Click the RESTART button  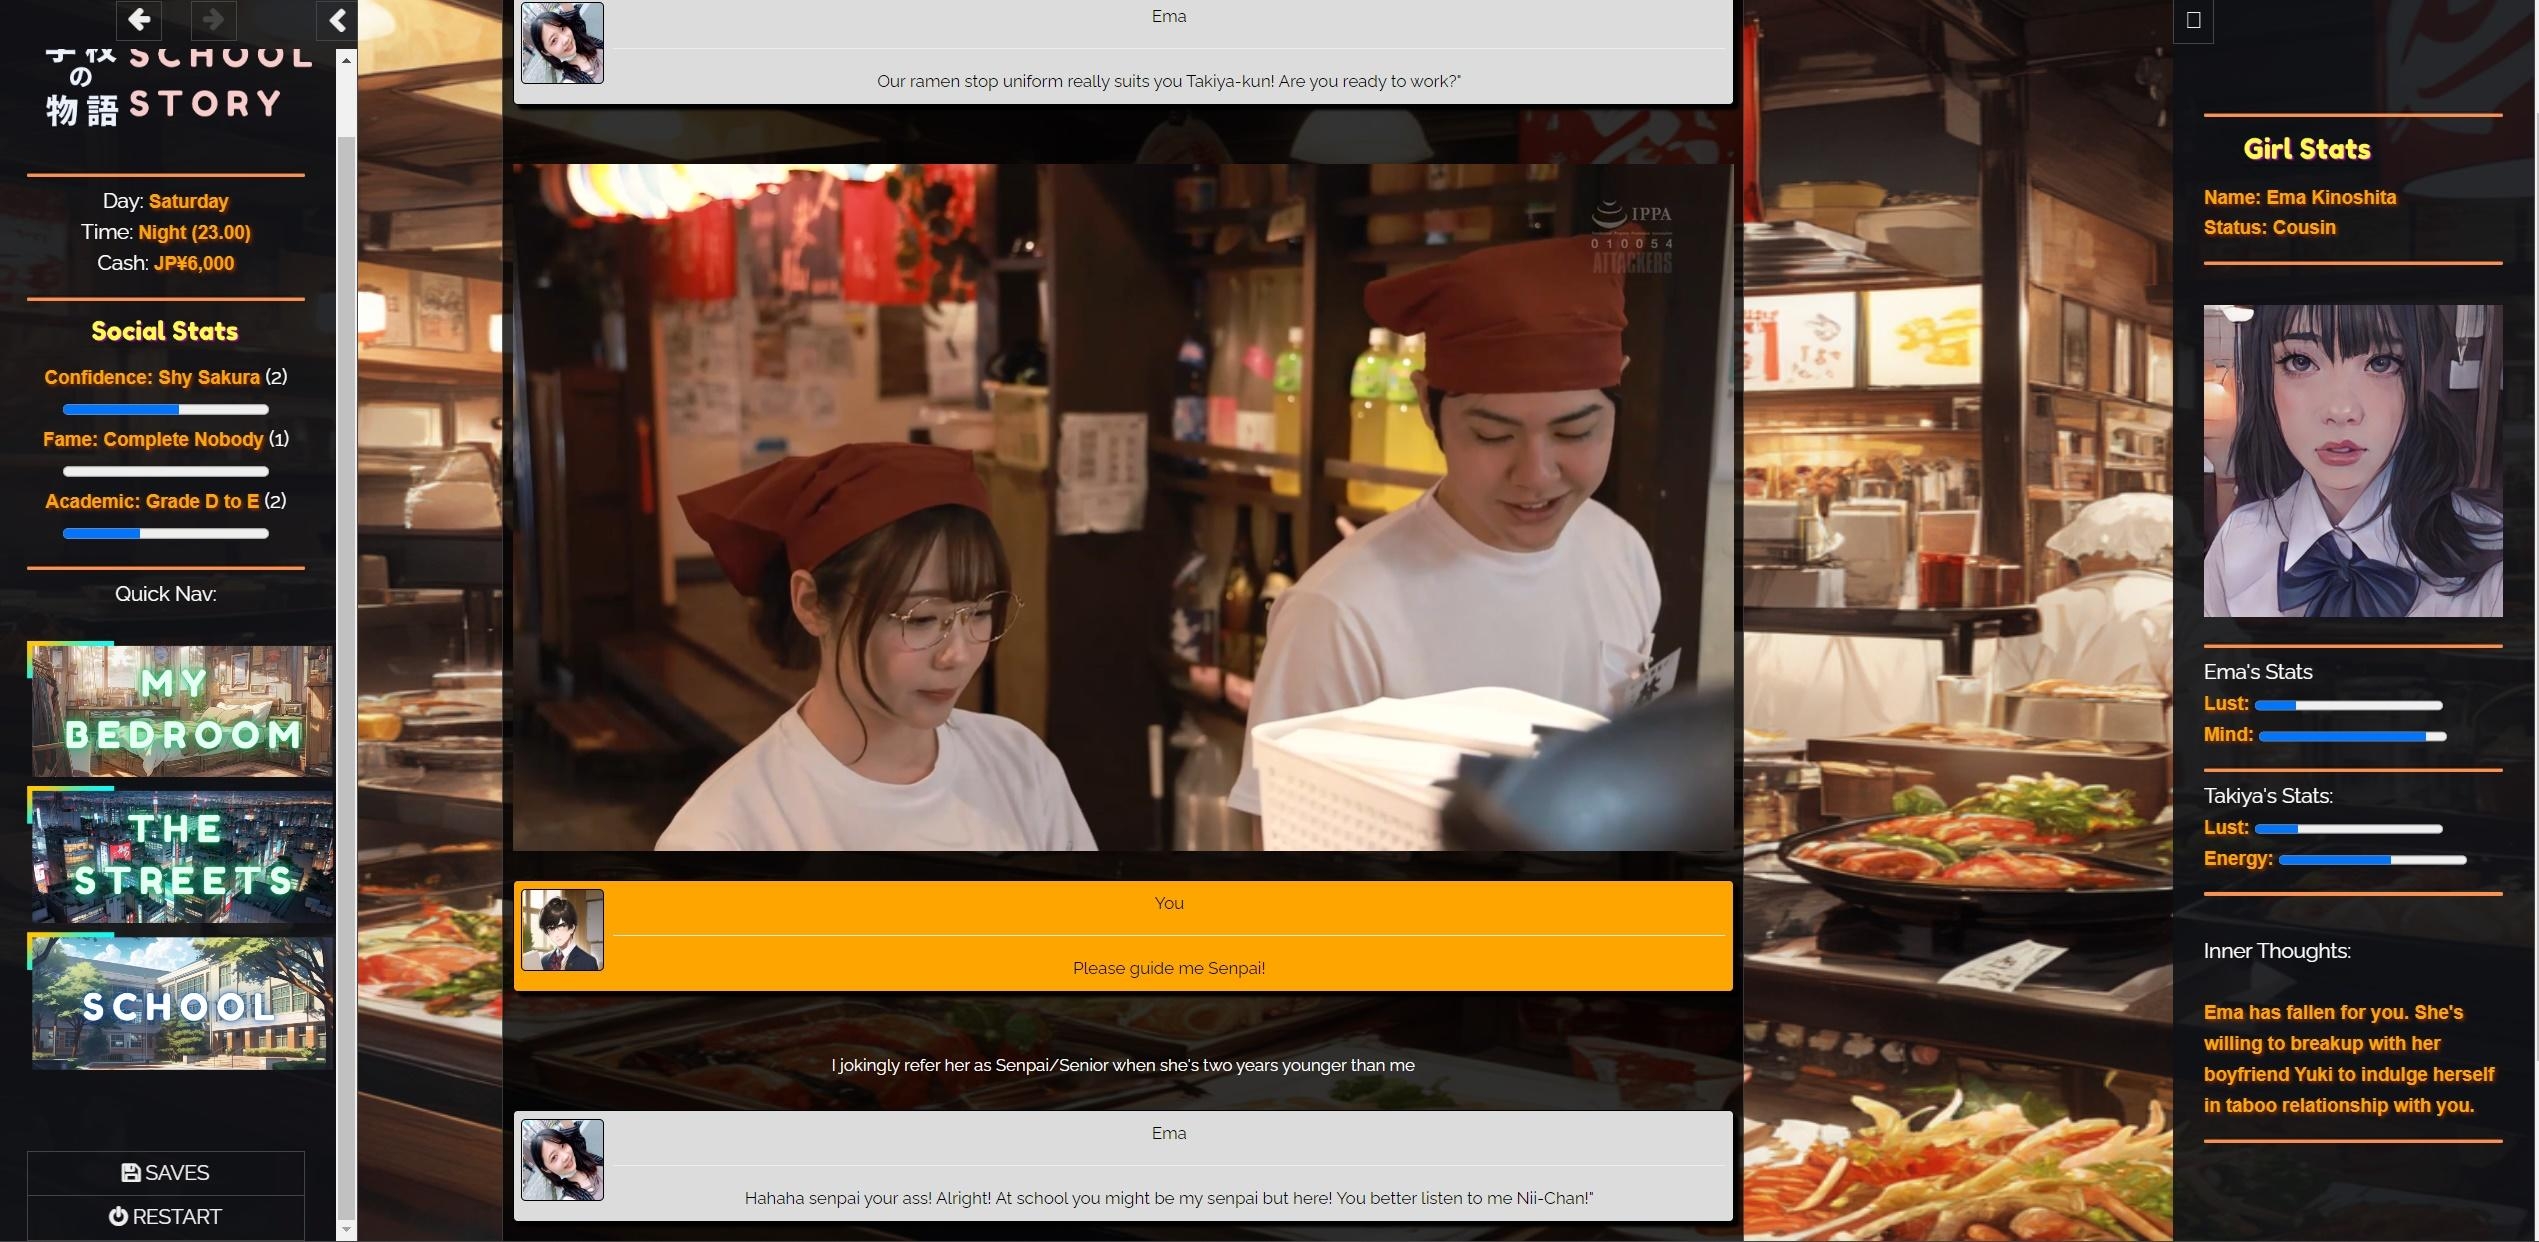pyautogui.click(x=165, y=1217)
